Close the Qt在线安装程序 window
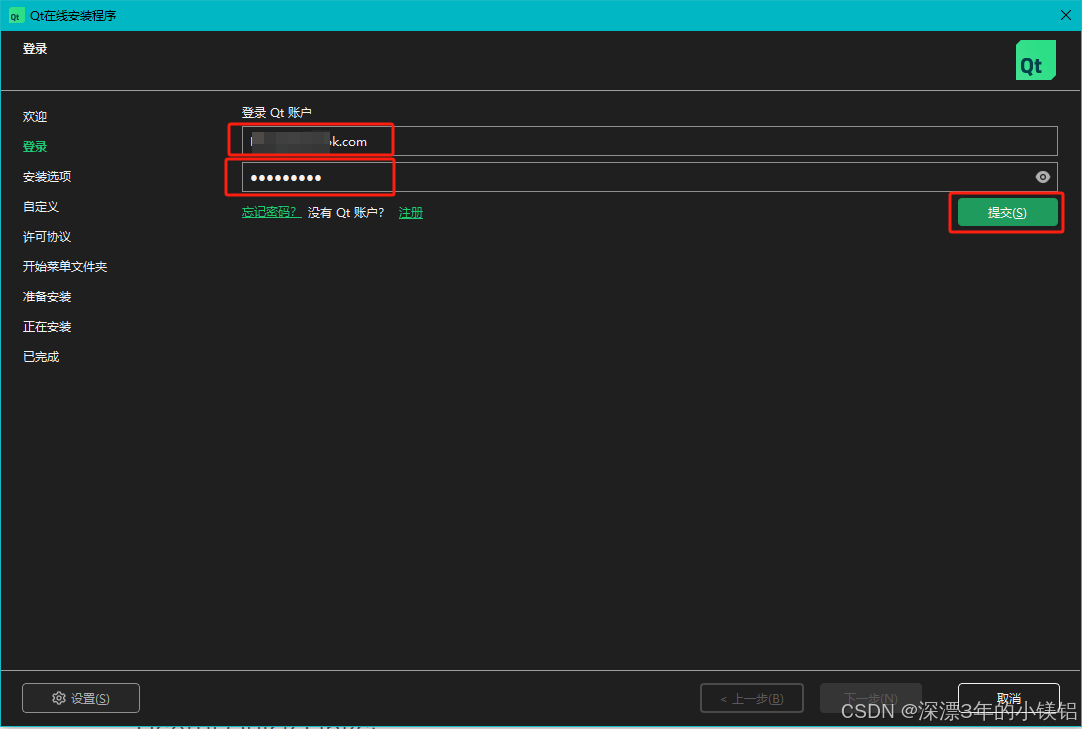The image size is (1082, 729). 1065,15
